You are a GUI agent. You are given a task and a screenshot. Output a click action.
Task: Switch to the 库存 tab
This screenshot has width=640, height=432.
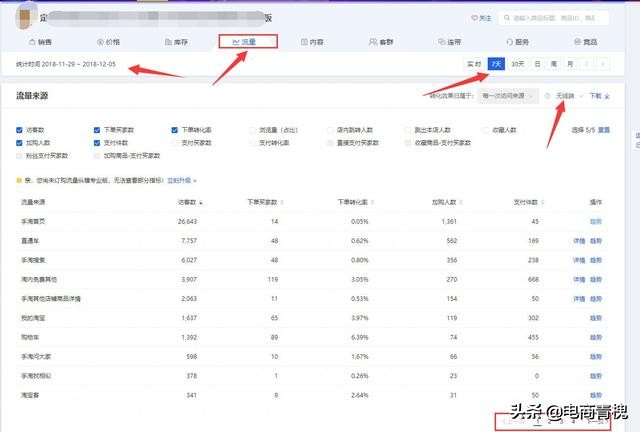(176, 42)
